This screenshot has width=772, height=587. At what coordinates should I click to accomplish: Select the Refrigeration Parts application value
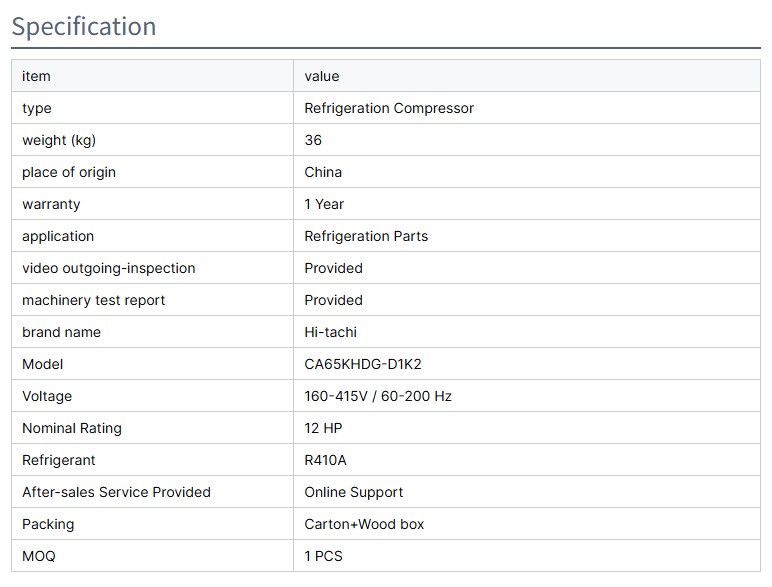pyautogui.click(x=366, y=236)
